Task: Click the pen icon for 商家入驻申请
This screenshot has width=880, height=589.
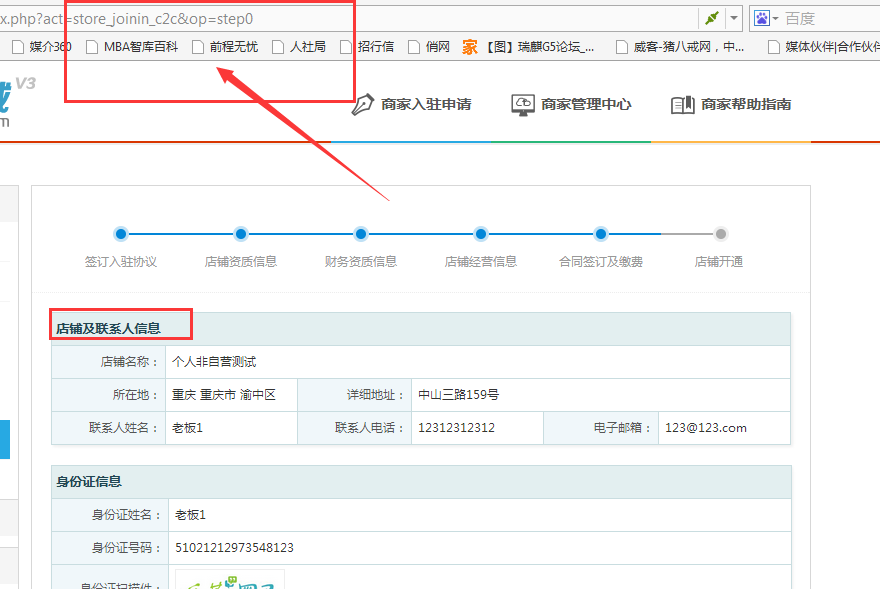Action: 363,104
